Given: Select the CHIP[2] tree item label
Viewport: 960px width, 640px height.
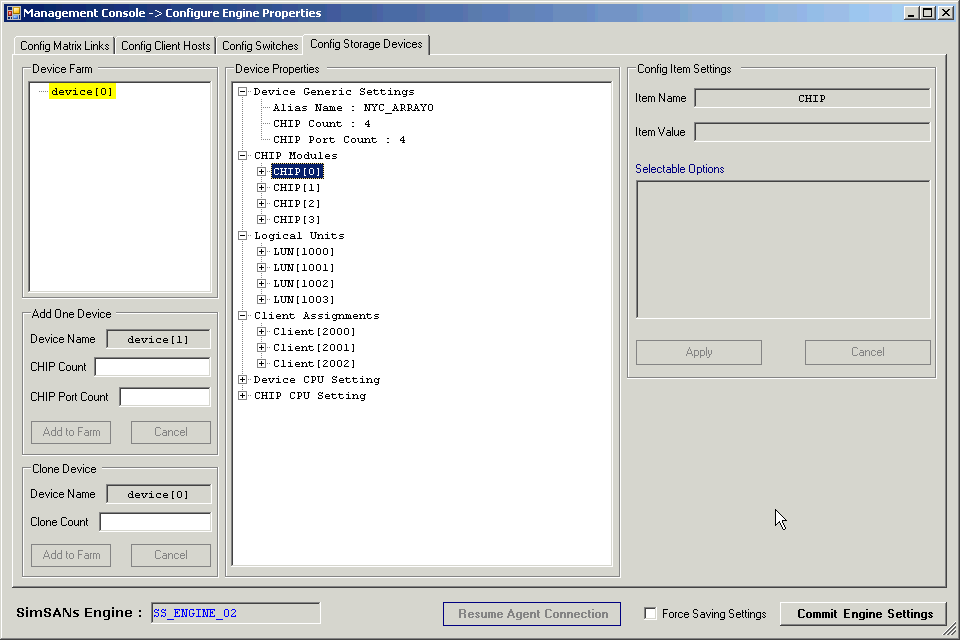Looking at the screenshot, I should [297, 203].
